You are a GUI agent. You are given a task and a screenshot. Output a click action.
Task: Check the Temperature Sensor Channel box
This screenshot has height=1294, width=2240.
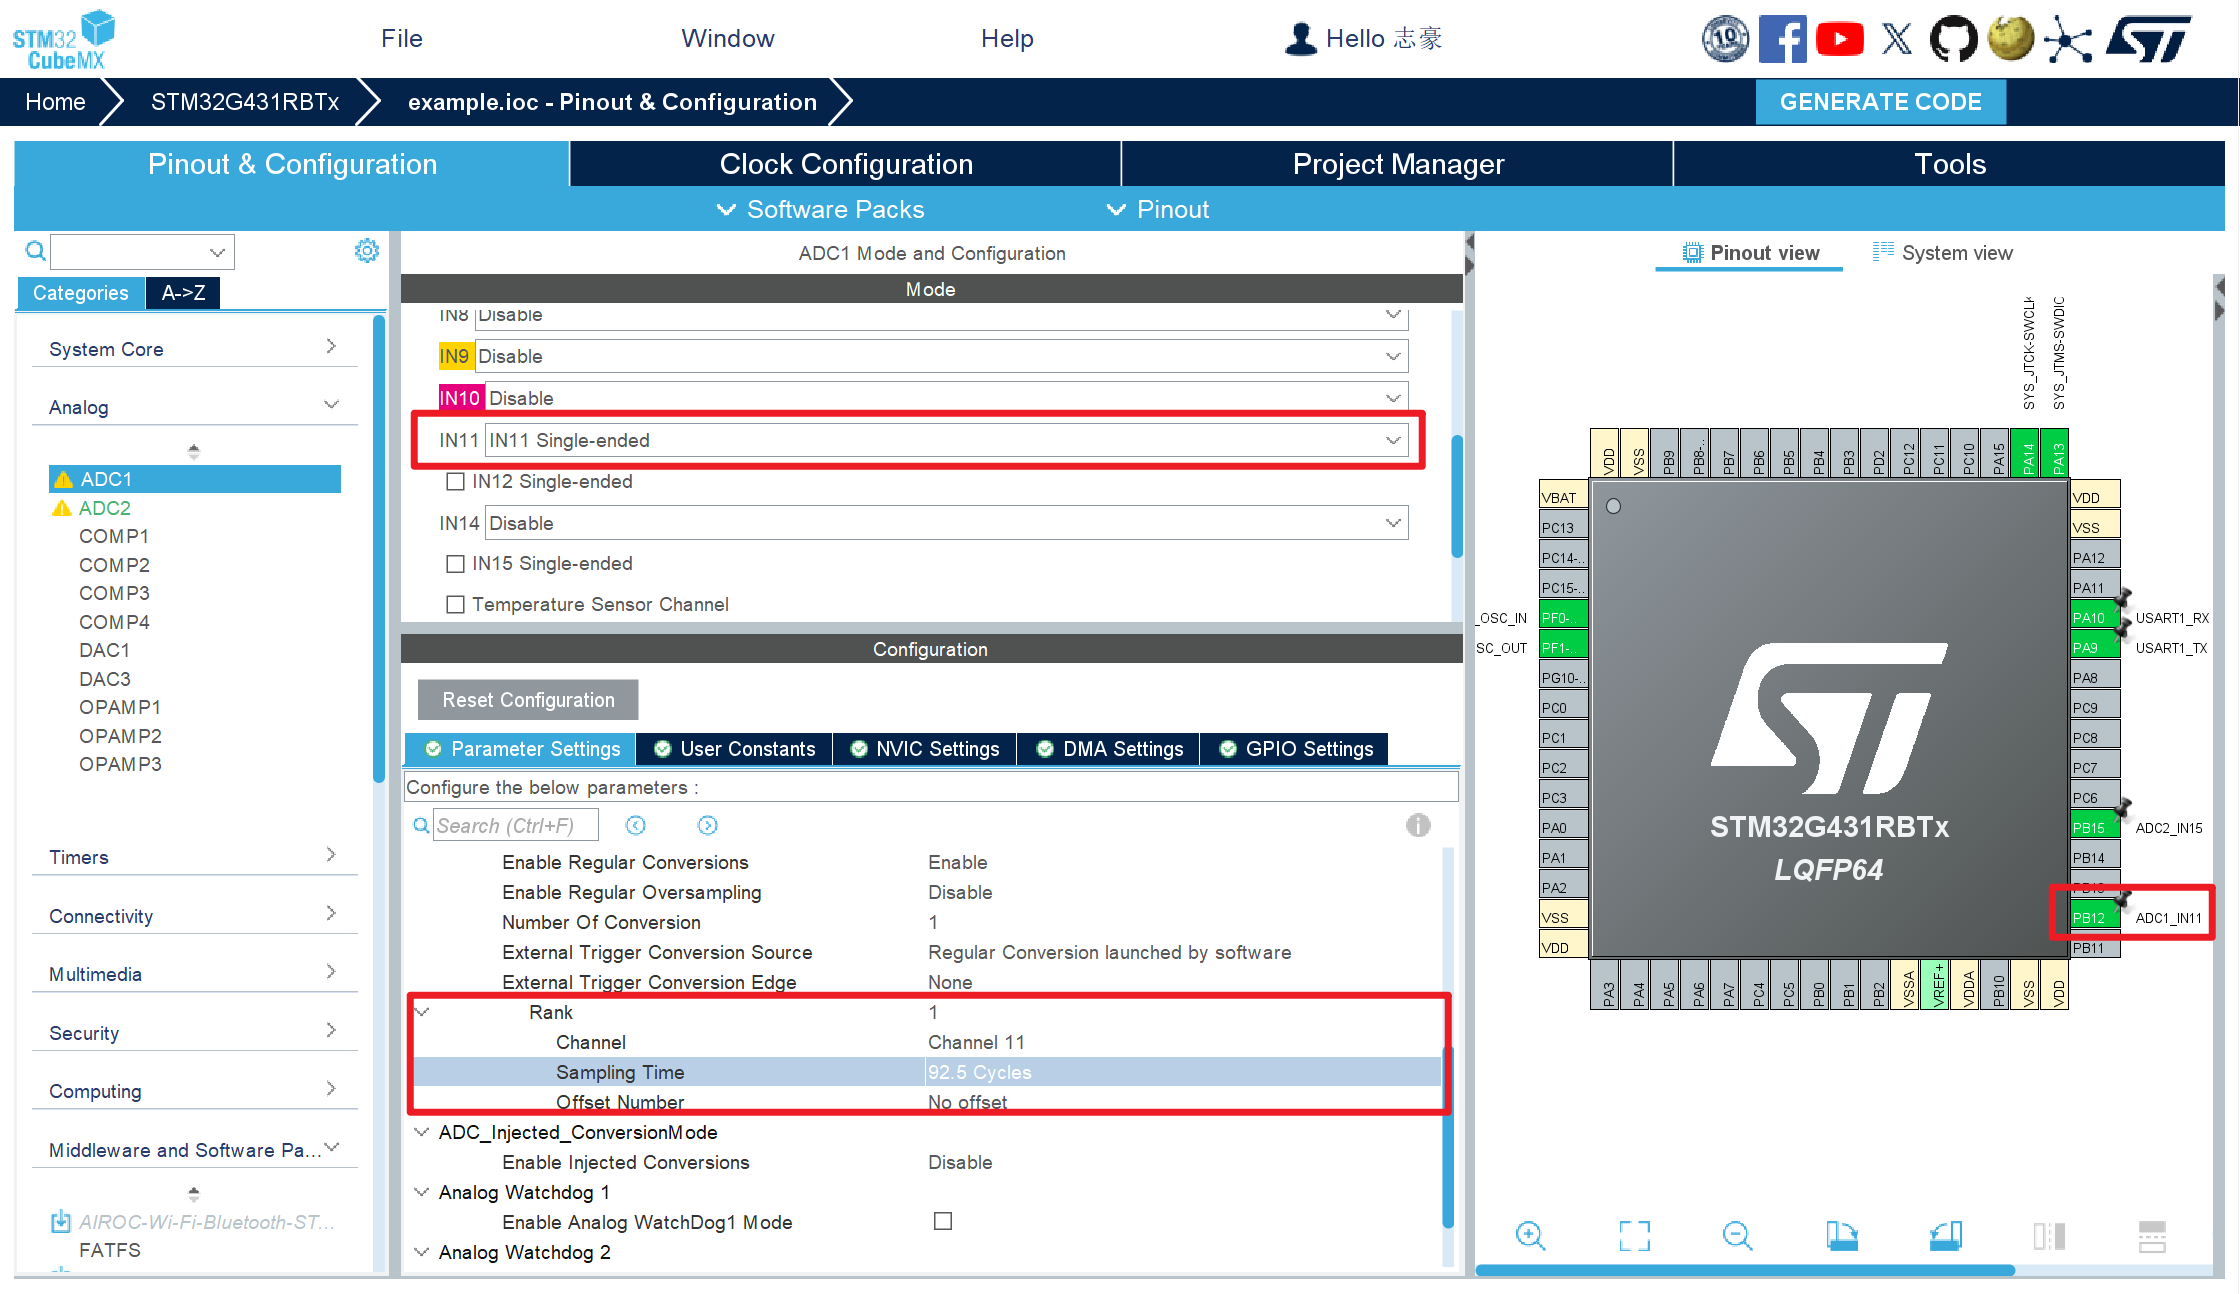pos(455,605)
